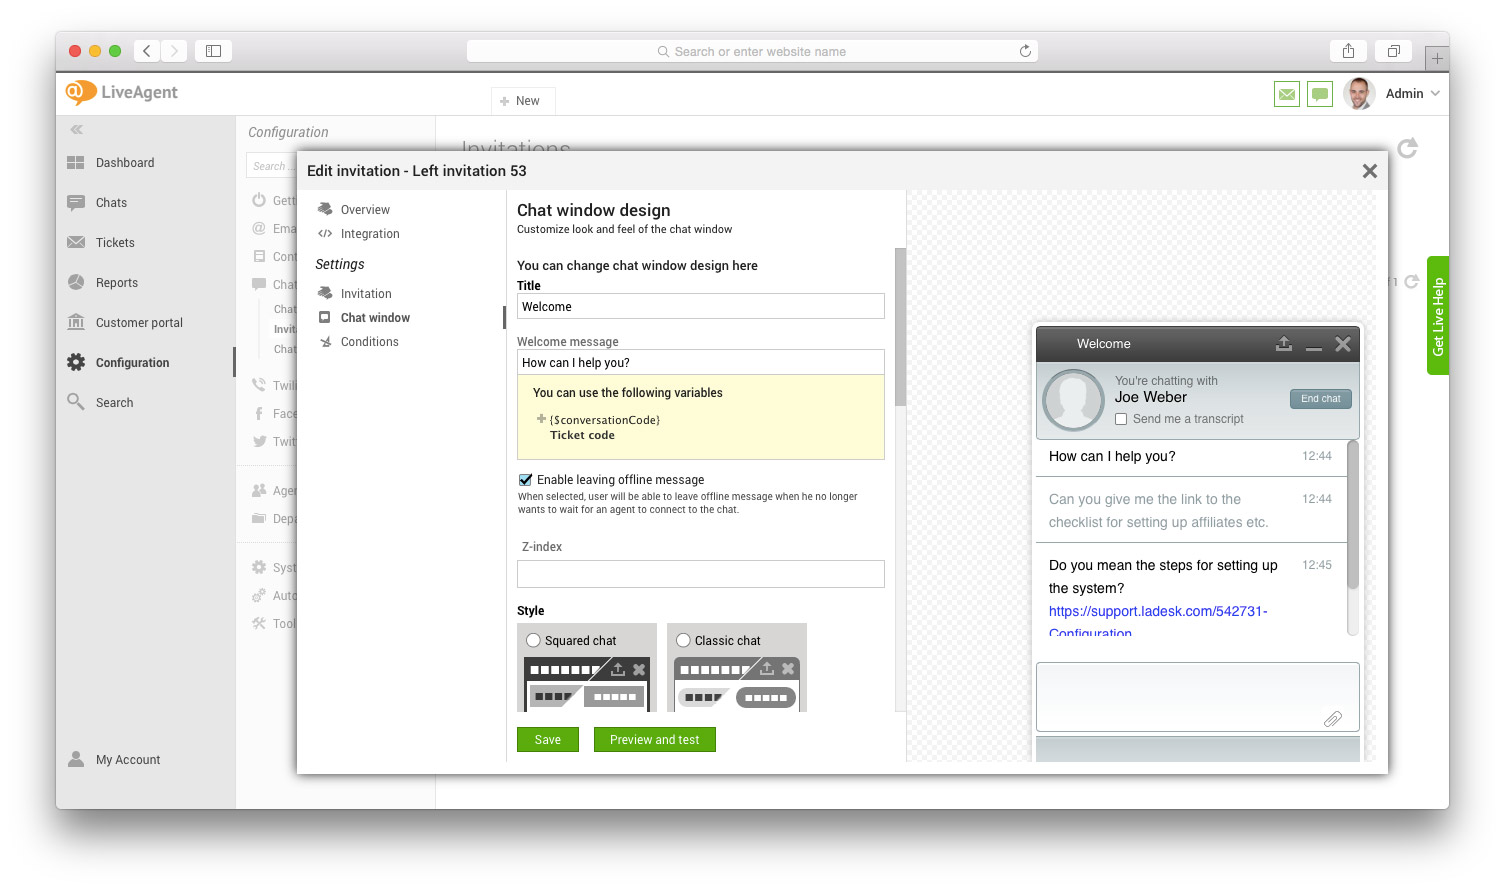Screen dimensions: 1505x889
Task: Click the paperclip attachment icon
Action: click(x=1333, y=719)
